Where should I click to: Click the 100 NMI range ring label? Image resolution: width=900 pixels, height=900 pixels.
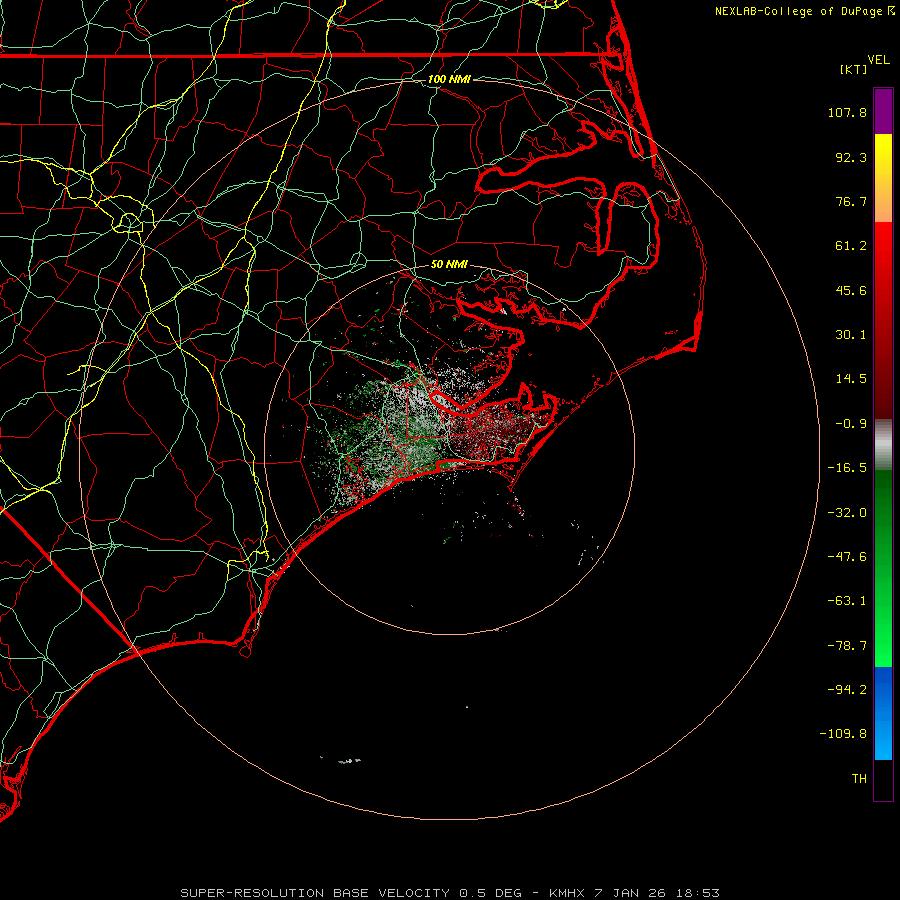[x=449, y=79]
